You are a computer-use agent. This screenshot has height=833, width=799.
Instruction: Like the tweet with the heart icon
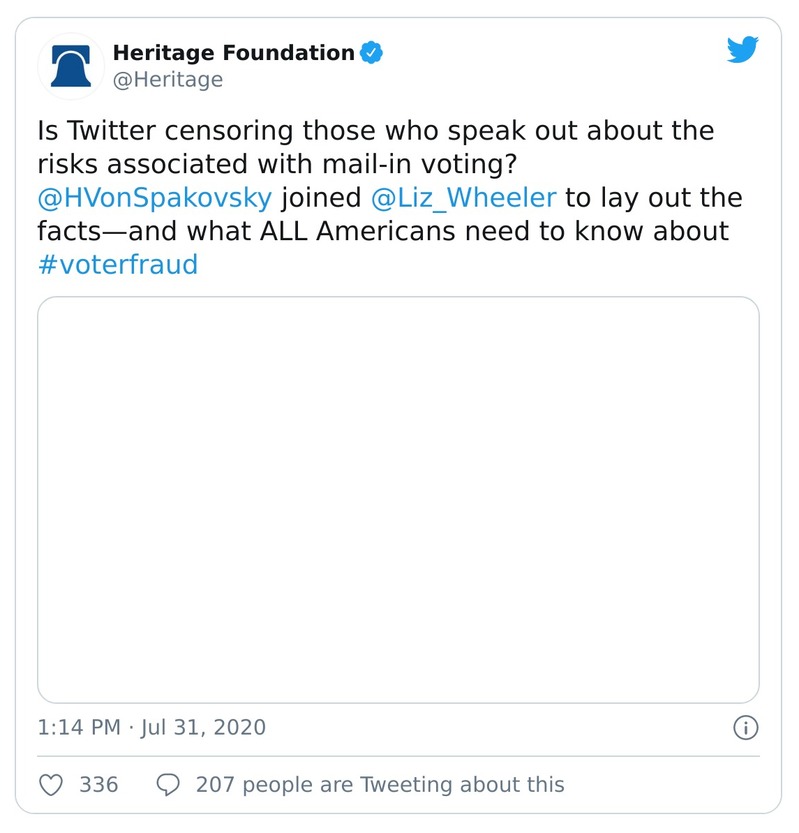click(51, 785)
